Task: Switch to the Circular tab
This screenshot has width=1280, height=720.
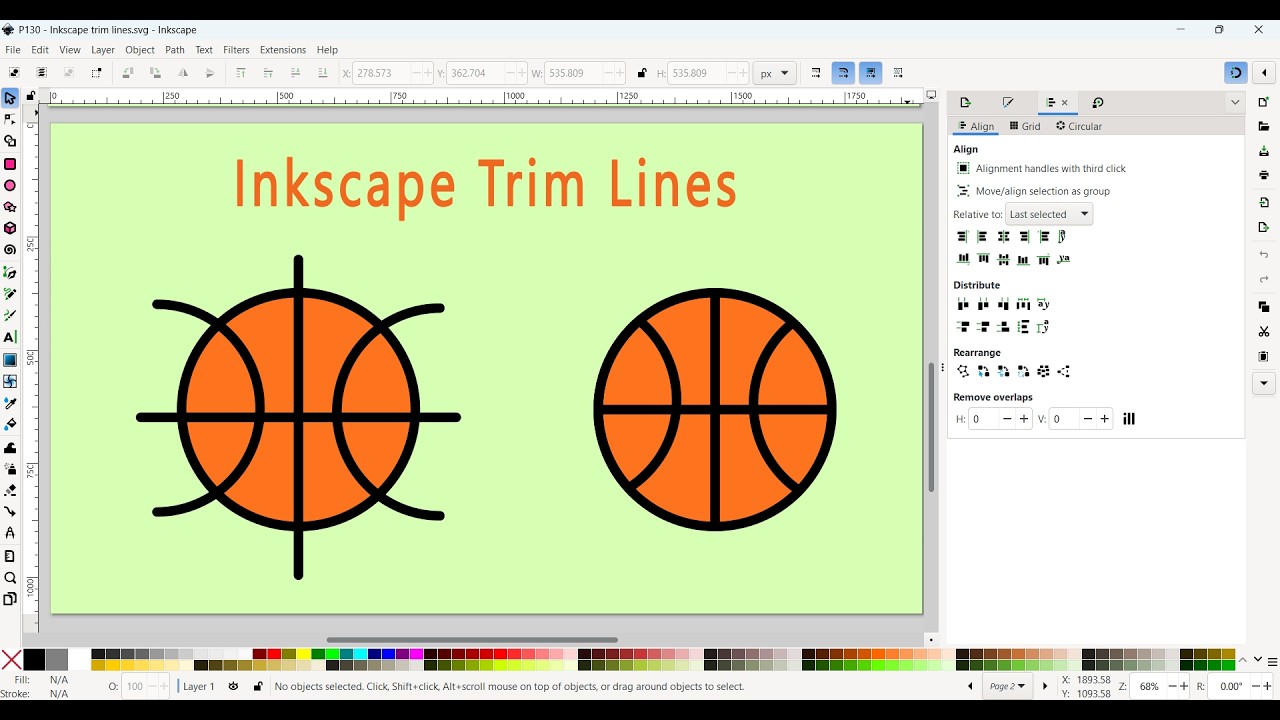Action: [1079, 126]
